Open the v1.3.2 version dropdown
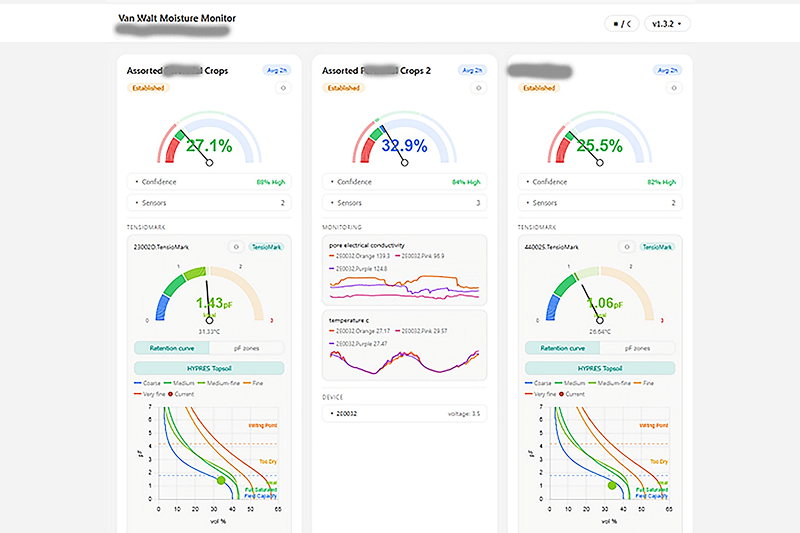 pos(667,23)
